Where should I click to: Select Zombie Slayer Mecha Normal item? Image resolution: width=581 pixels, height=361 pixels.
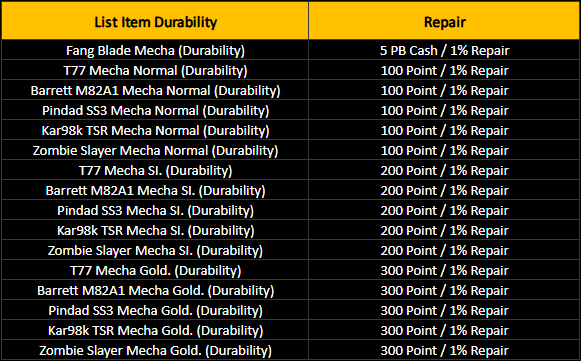point(155,150)
